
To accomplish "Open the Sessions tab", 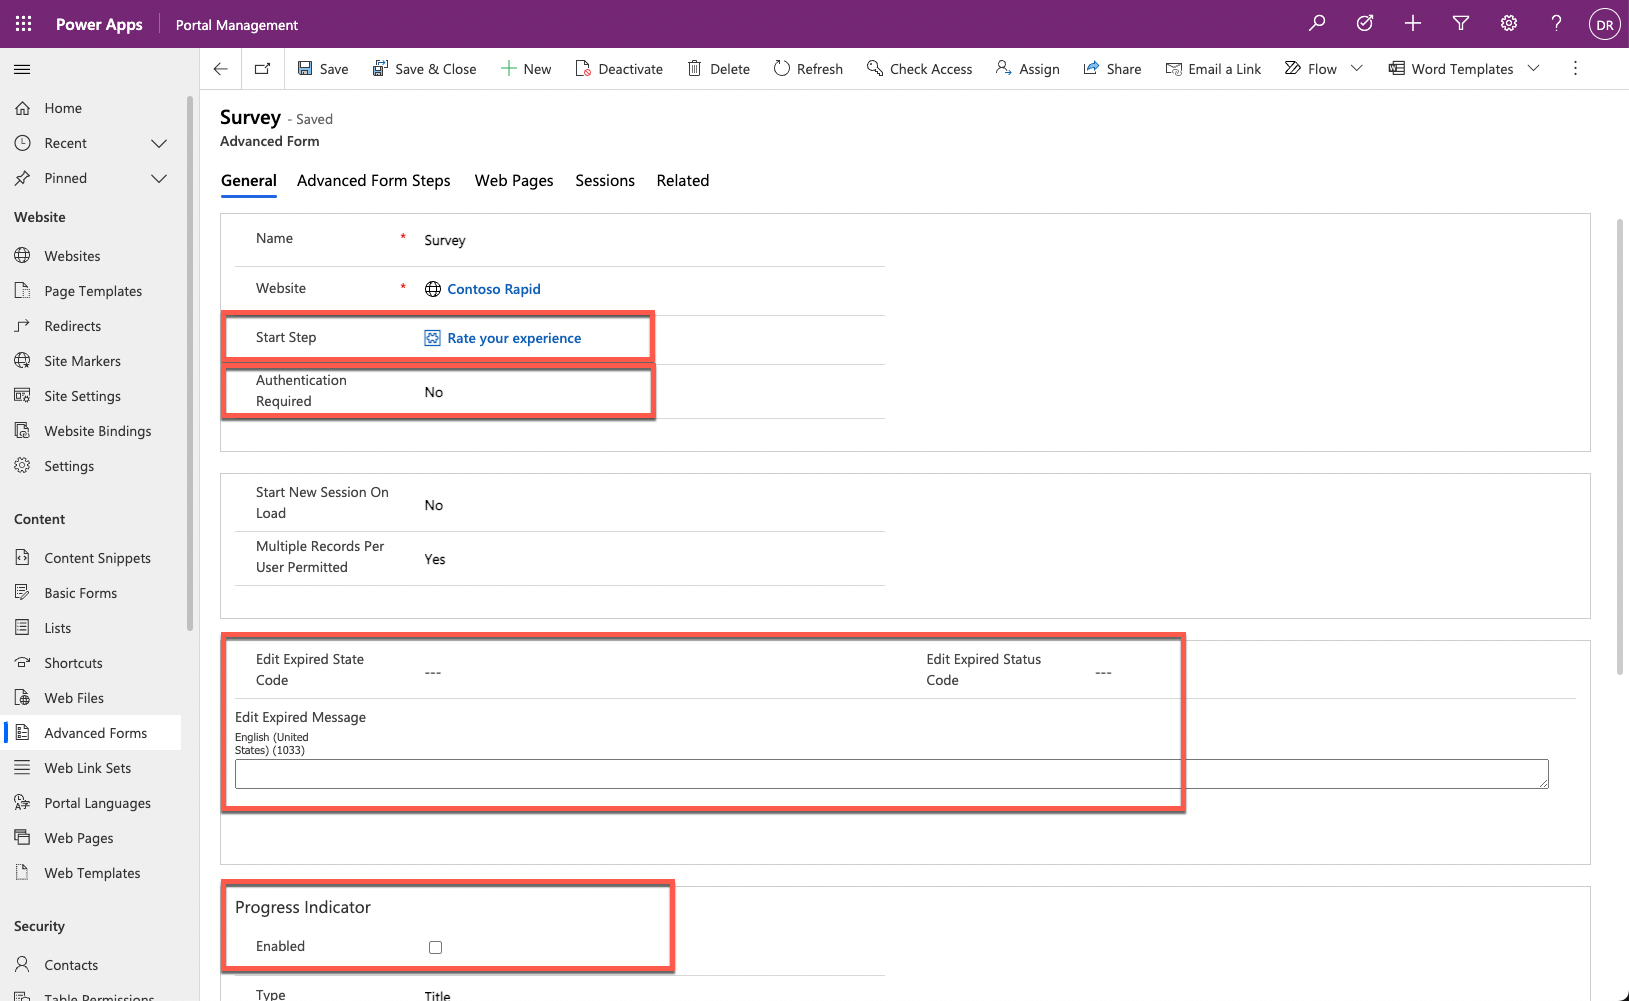I will click(604, 180).
